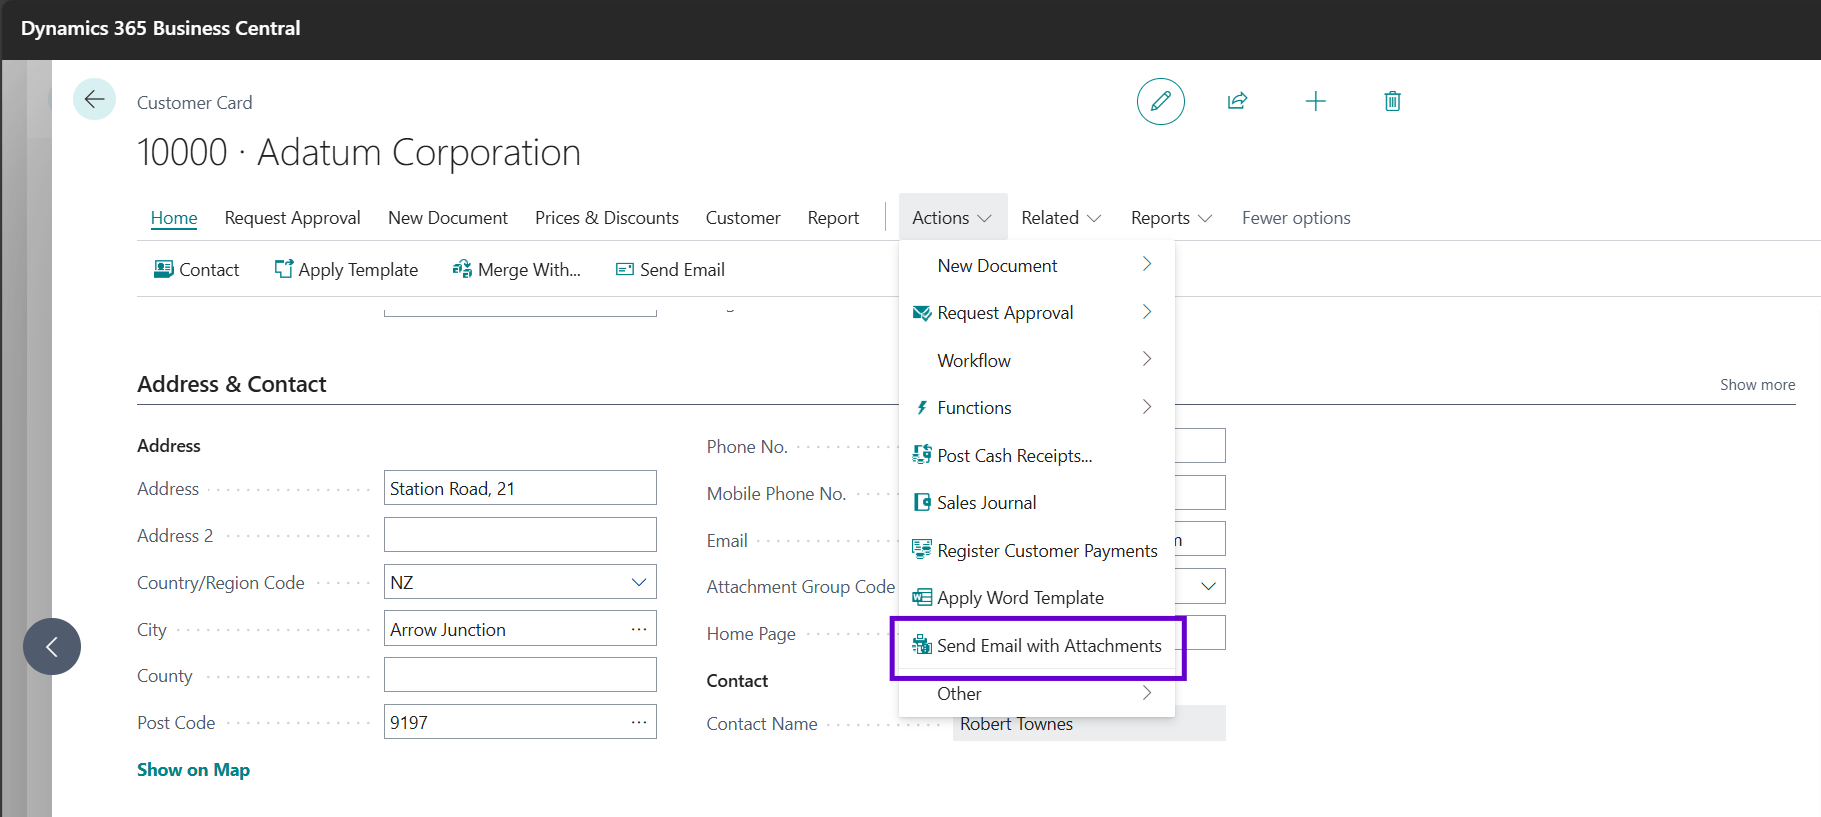
Task: Click Fewer options
Action: [x=1296, y=218]
